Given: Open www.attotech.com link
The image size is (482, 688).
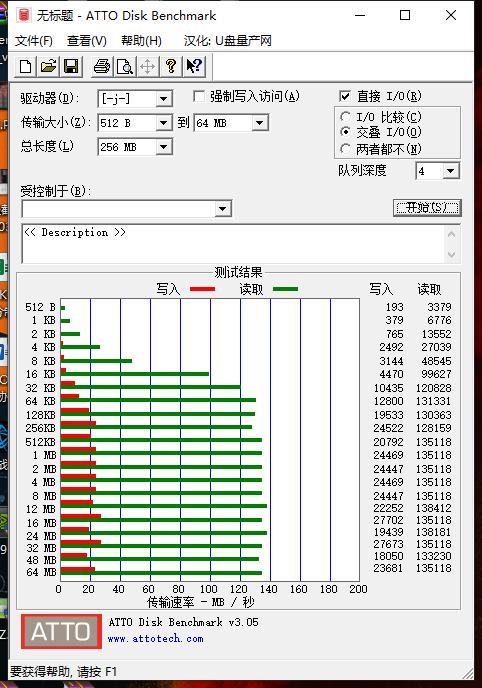Looking at the screenshot, I should [155, 638].
